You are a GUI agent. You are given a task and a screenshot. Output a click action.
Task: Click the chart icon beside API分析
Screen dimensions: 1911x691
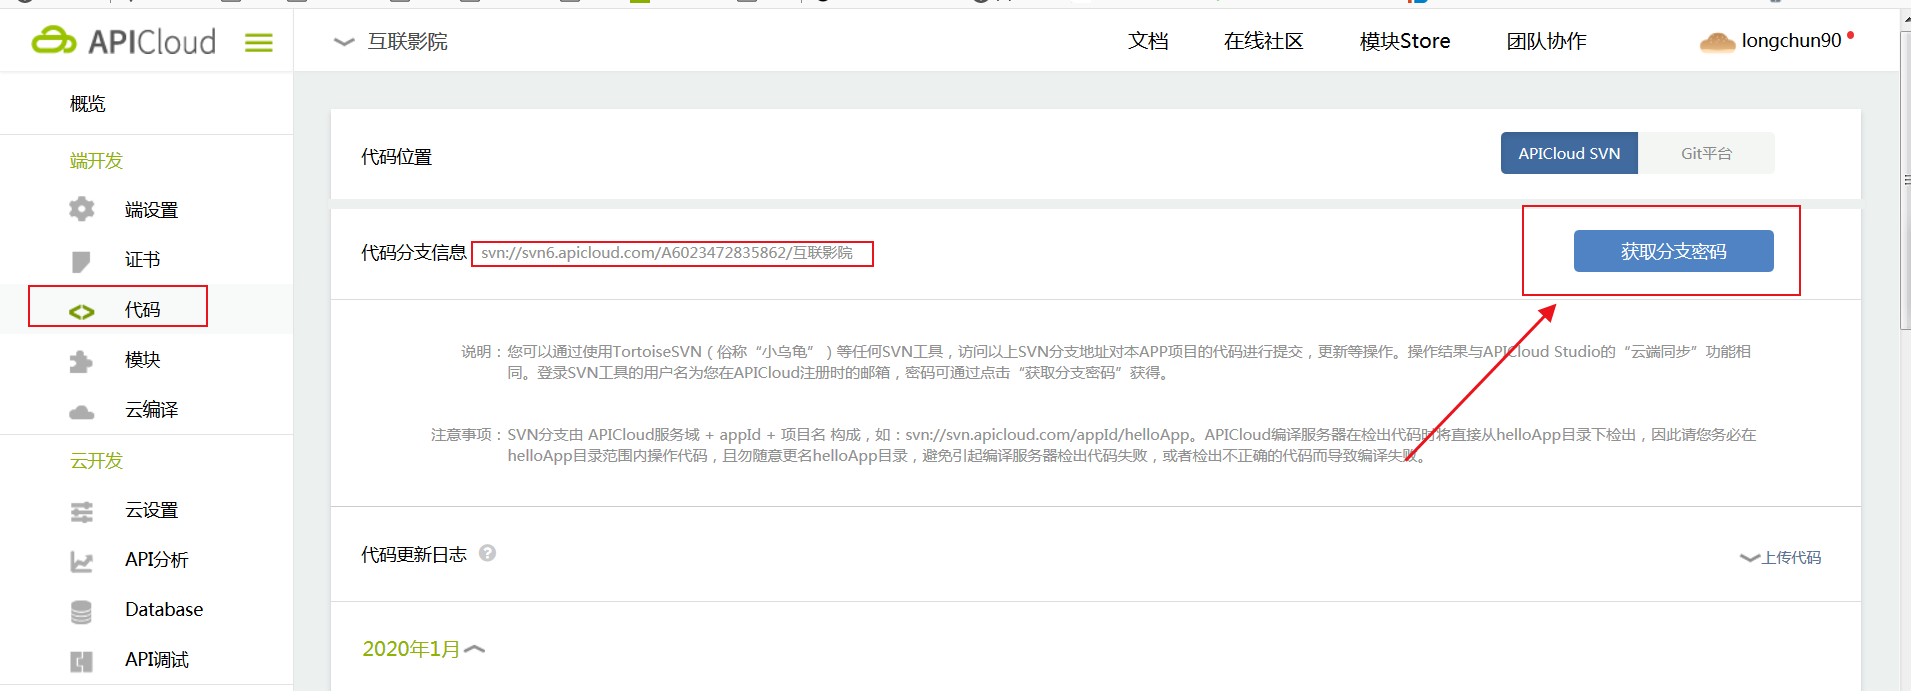82,562
